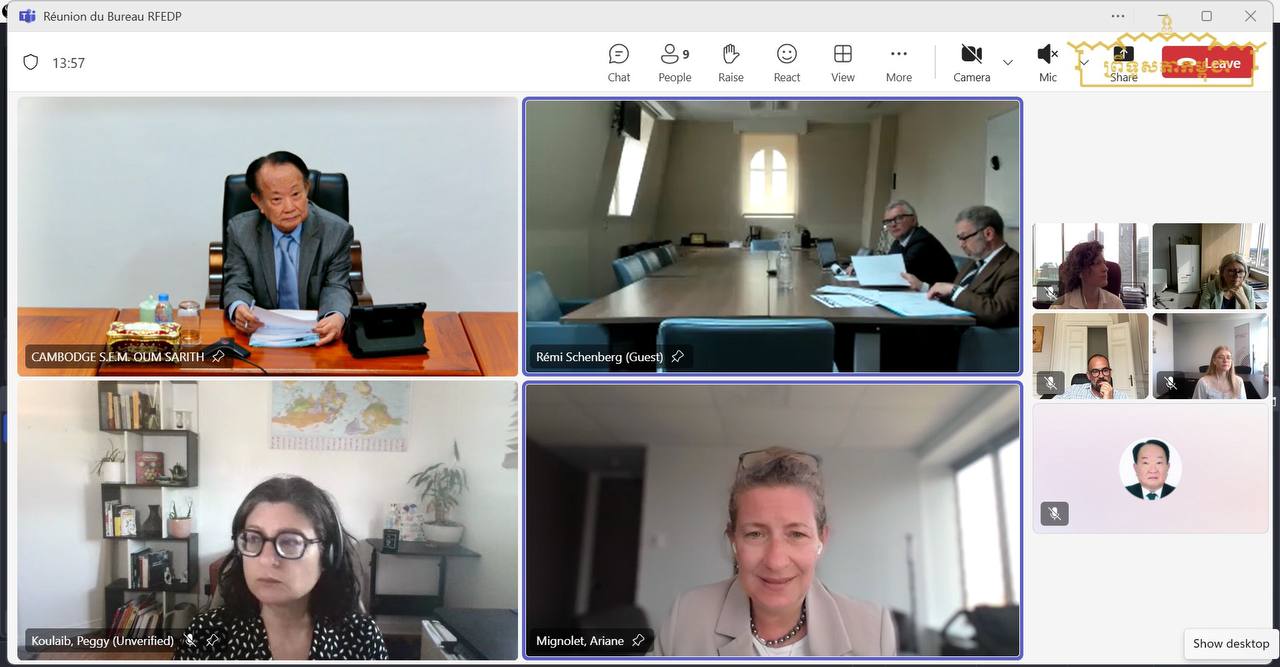
Task: Change the meeting View layout
Action: pyautogui.click(x=843, y=62)
